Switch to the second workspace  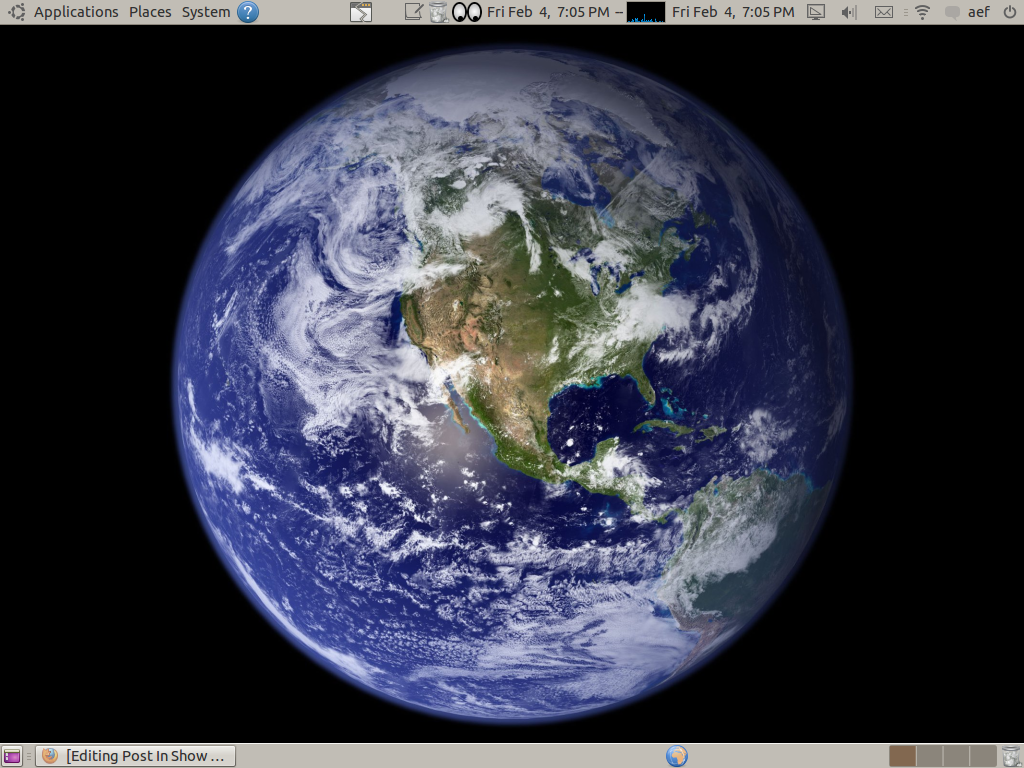(x=929, y=756)
